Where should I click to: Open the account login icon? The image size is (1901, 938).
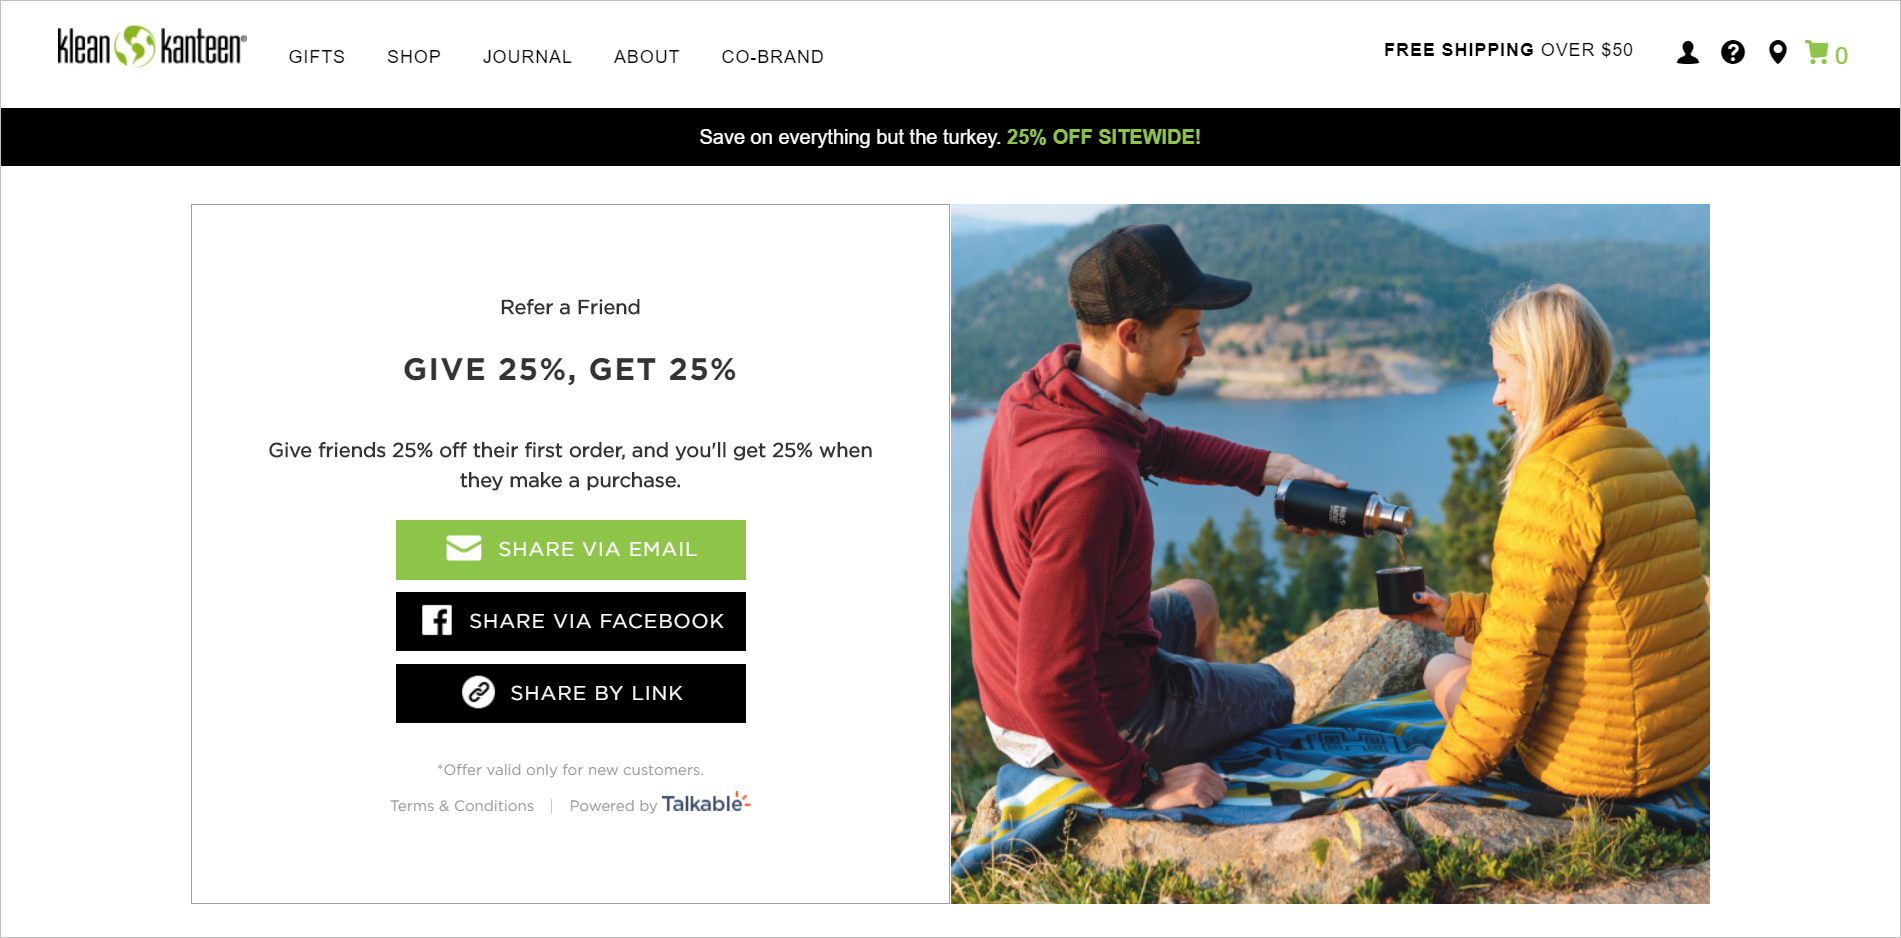tap(1687, 53)
